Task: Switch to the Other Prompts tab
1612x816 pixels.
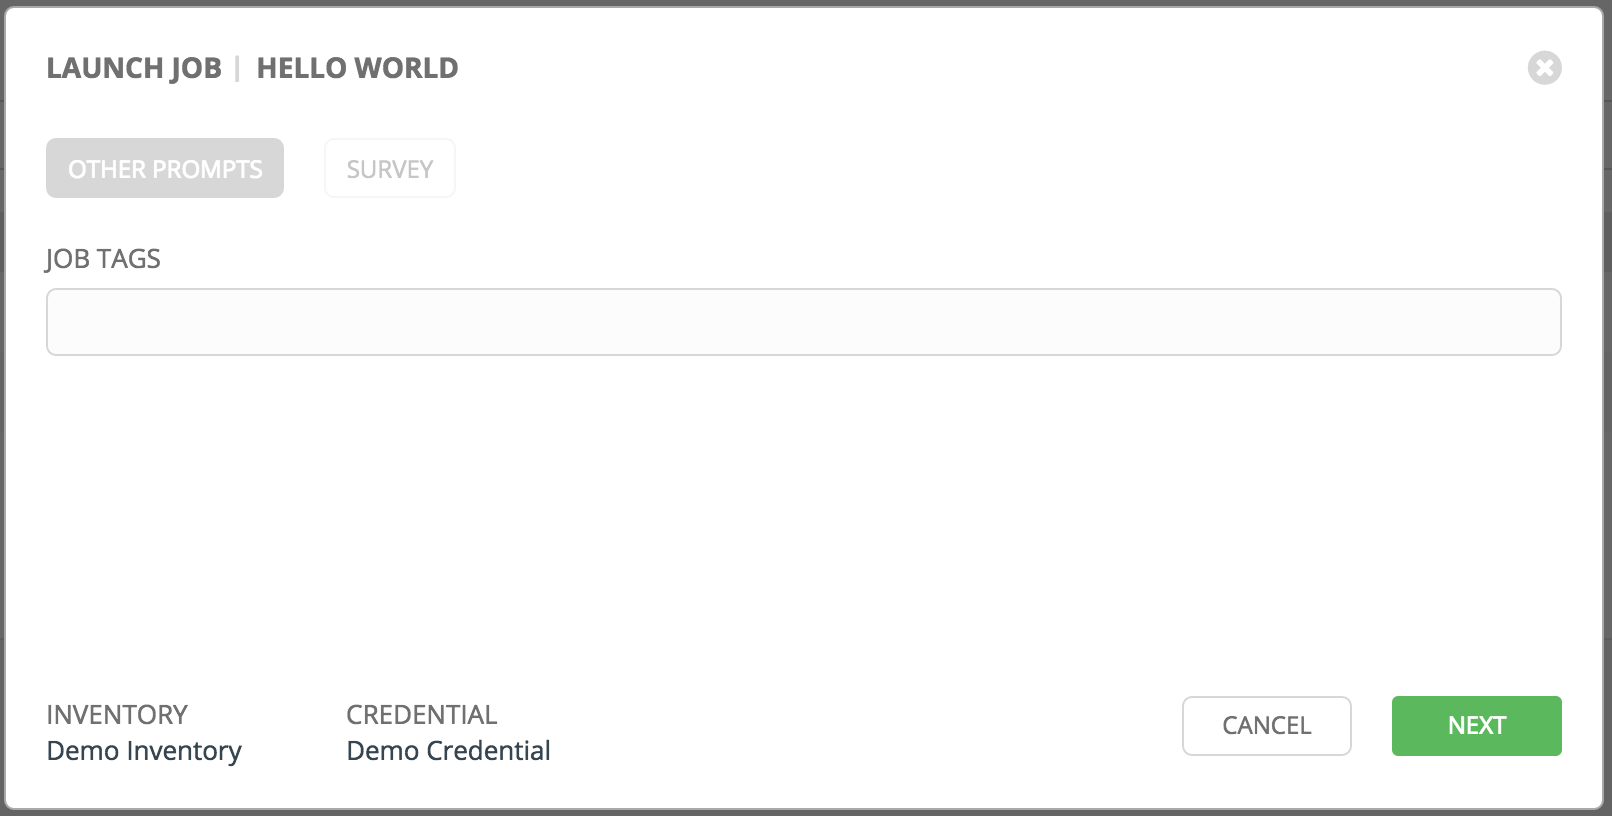Action: 165,168
